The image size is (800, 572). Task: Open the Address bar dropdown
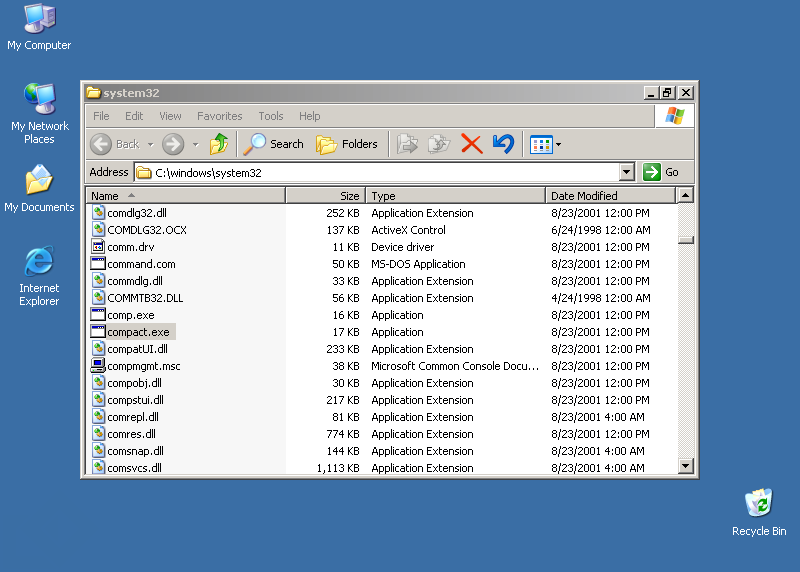coord(627,172)
